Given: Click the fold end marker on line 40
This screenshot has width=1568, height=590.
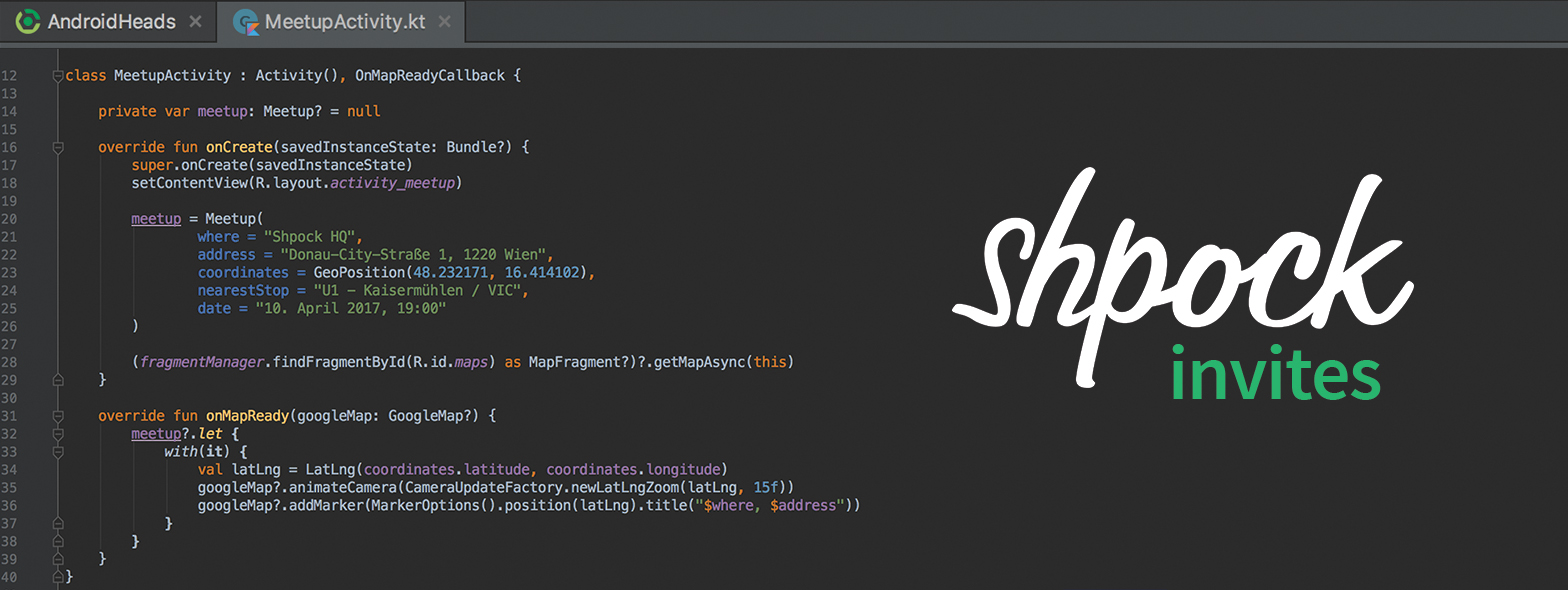Looking at the screenshot, I should tap(58, 577).
